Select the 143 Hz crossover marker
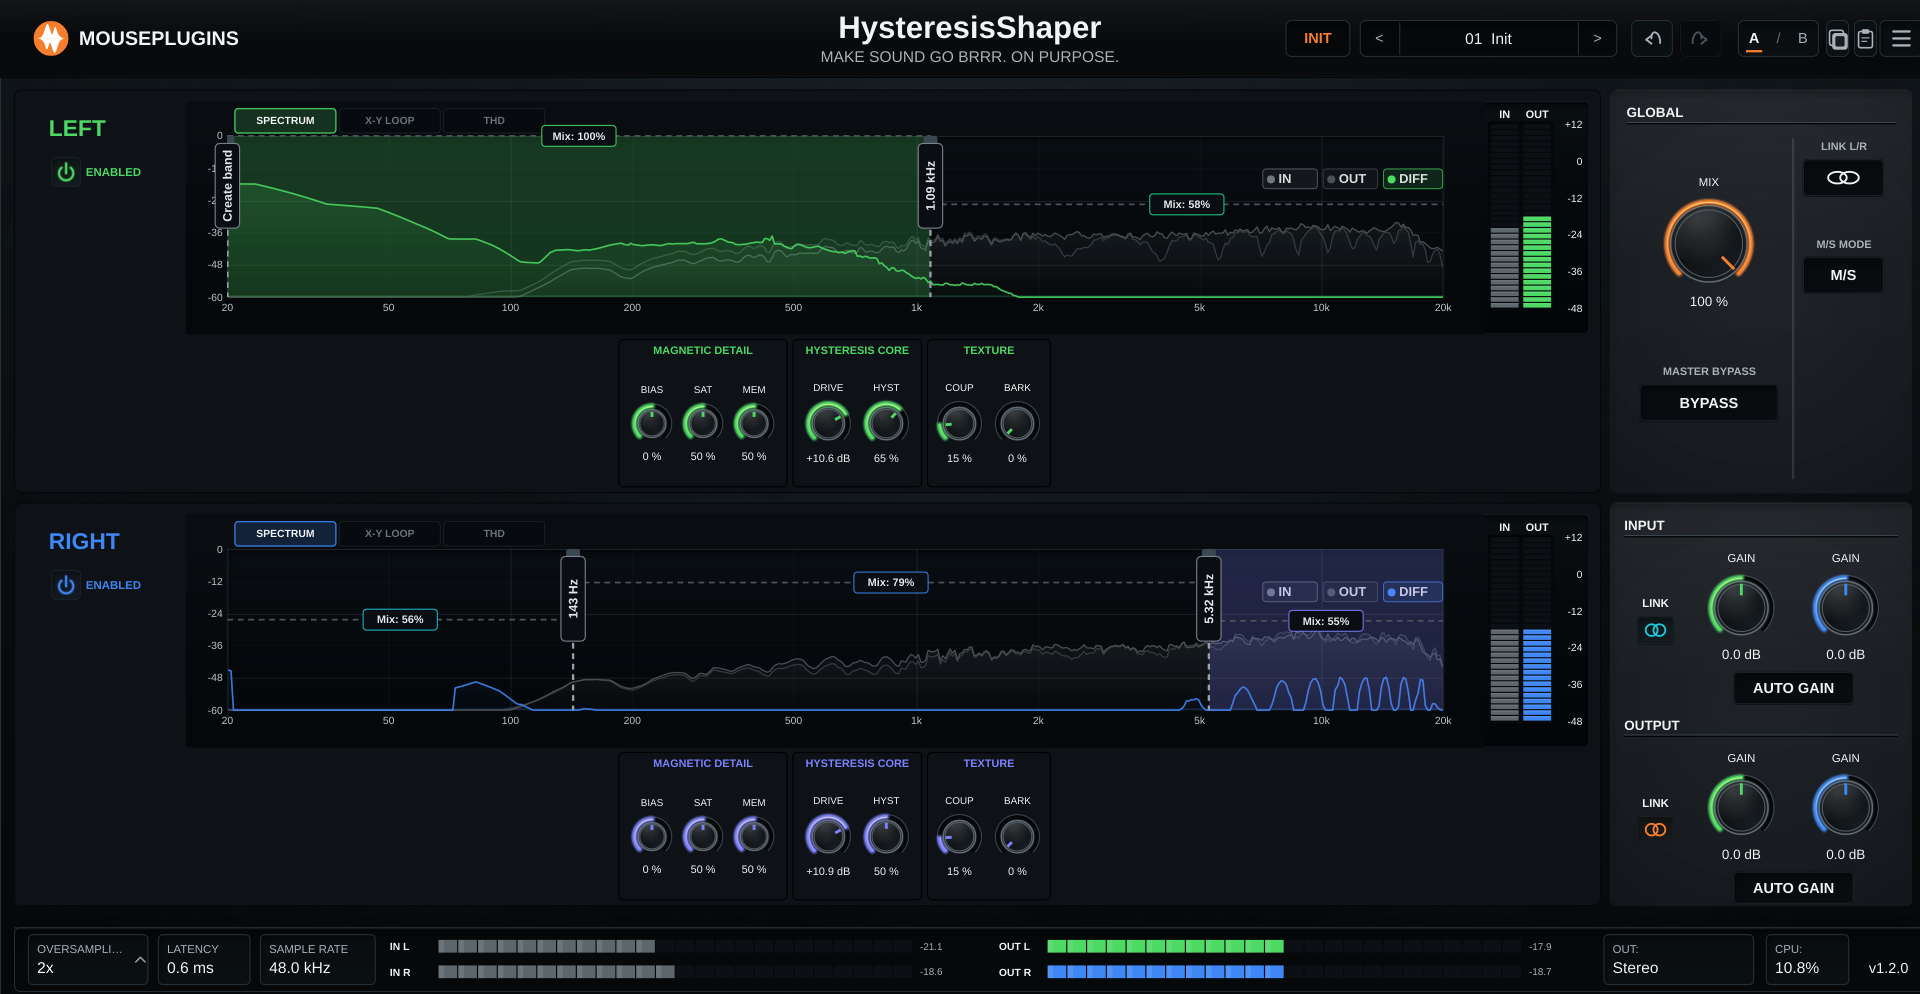Screen dimensions: 1920x994 [x=573, y=598]
